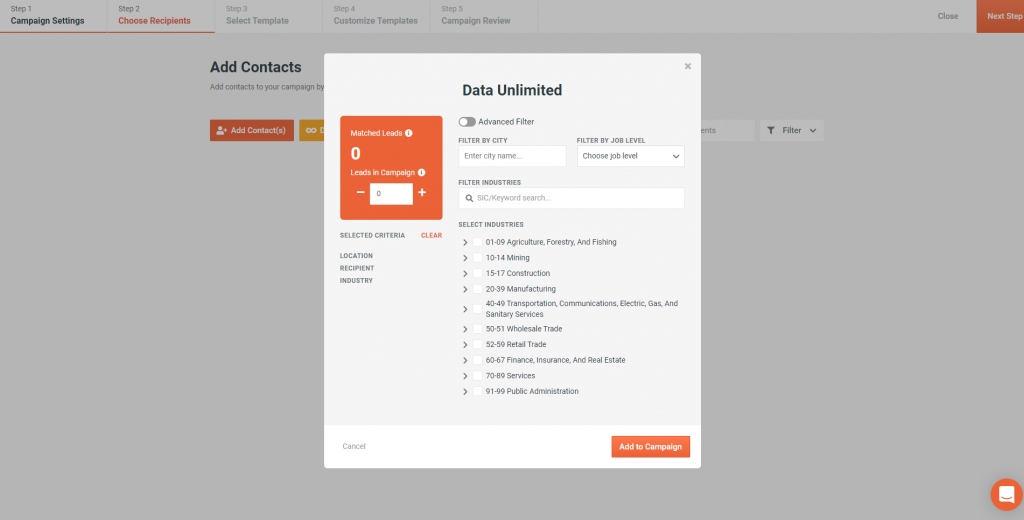The image size is (1024, 520).
Task: Open the chat bubble icon in corner
Action: tap(1006, 494)
